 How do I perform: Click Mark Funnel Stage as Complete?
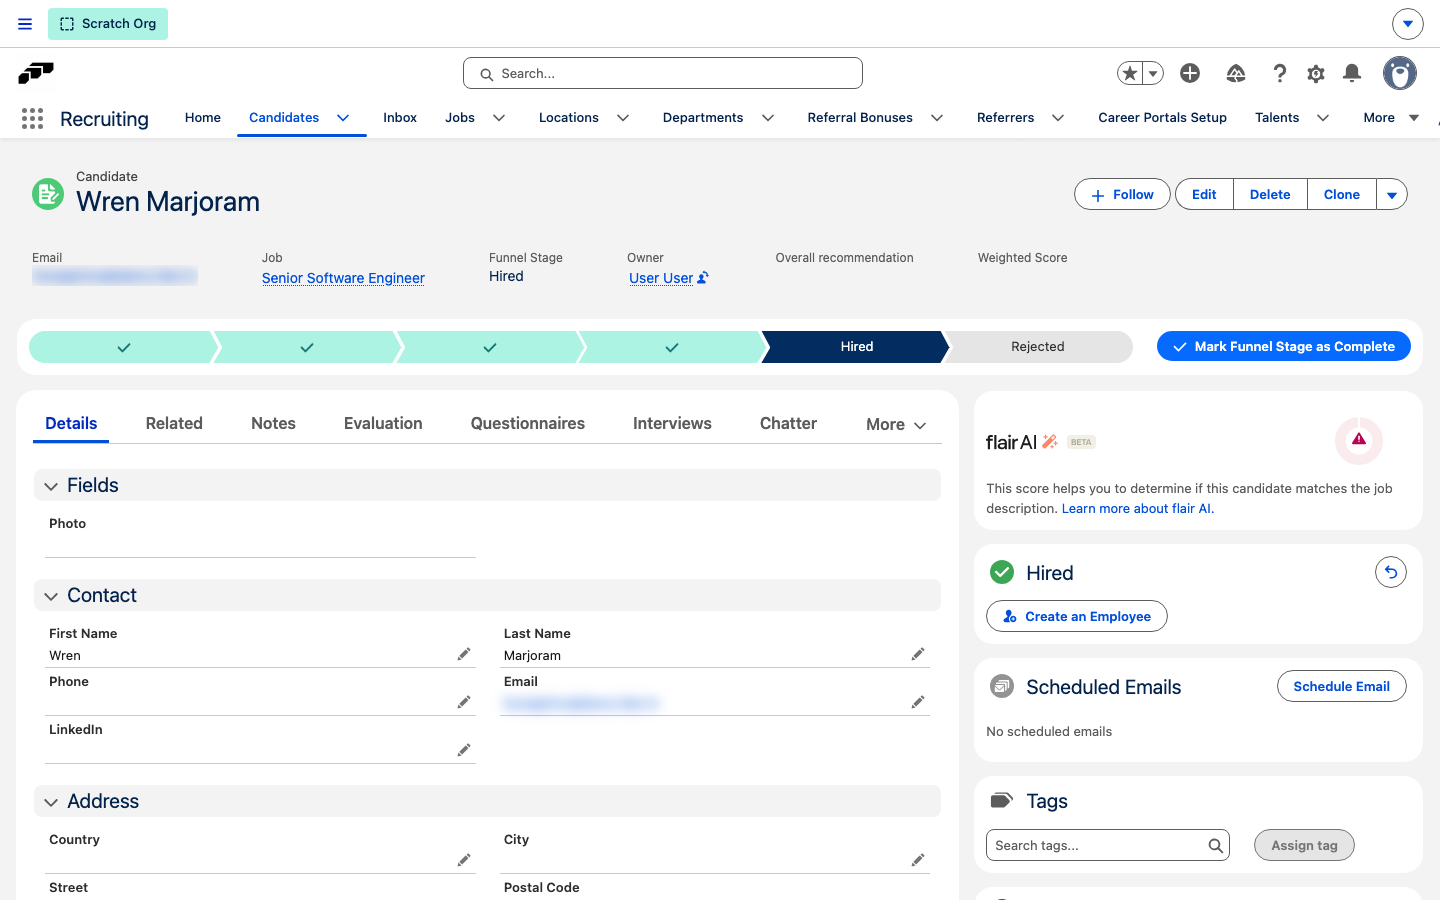(x=1284, y=347)
